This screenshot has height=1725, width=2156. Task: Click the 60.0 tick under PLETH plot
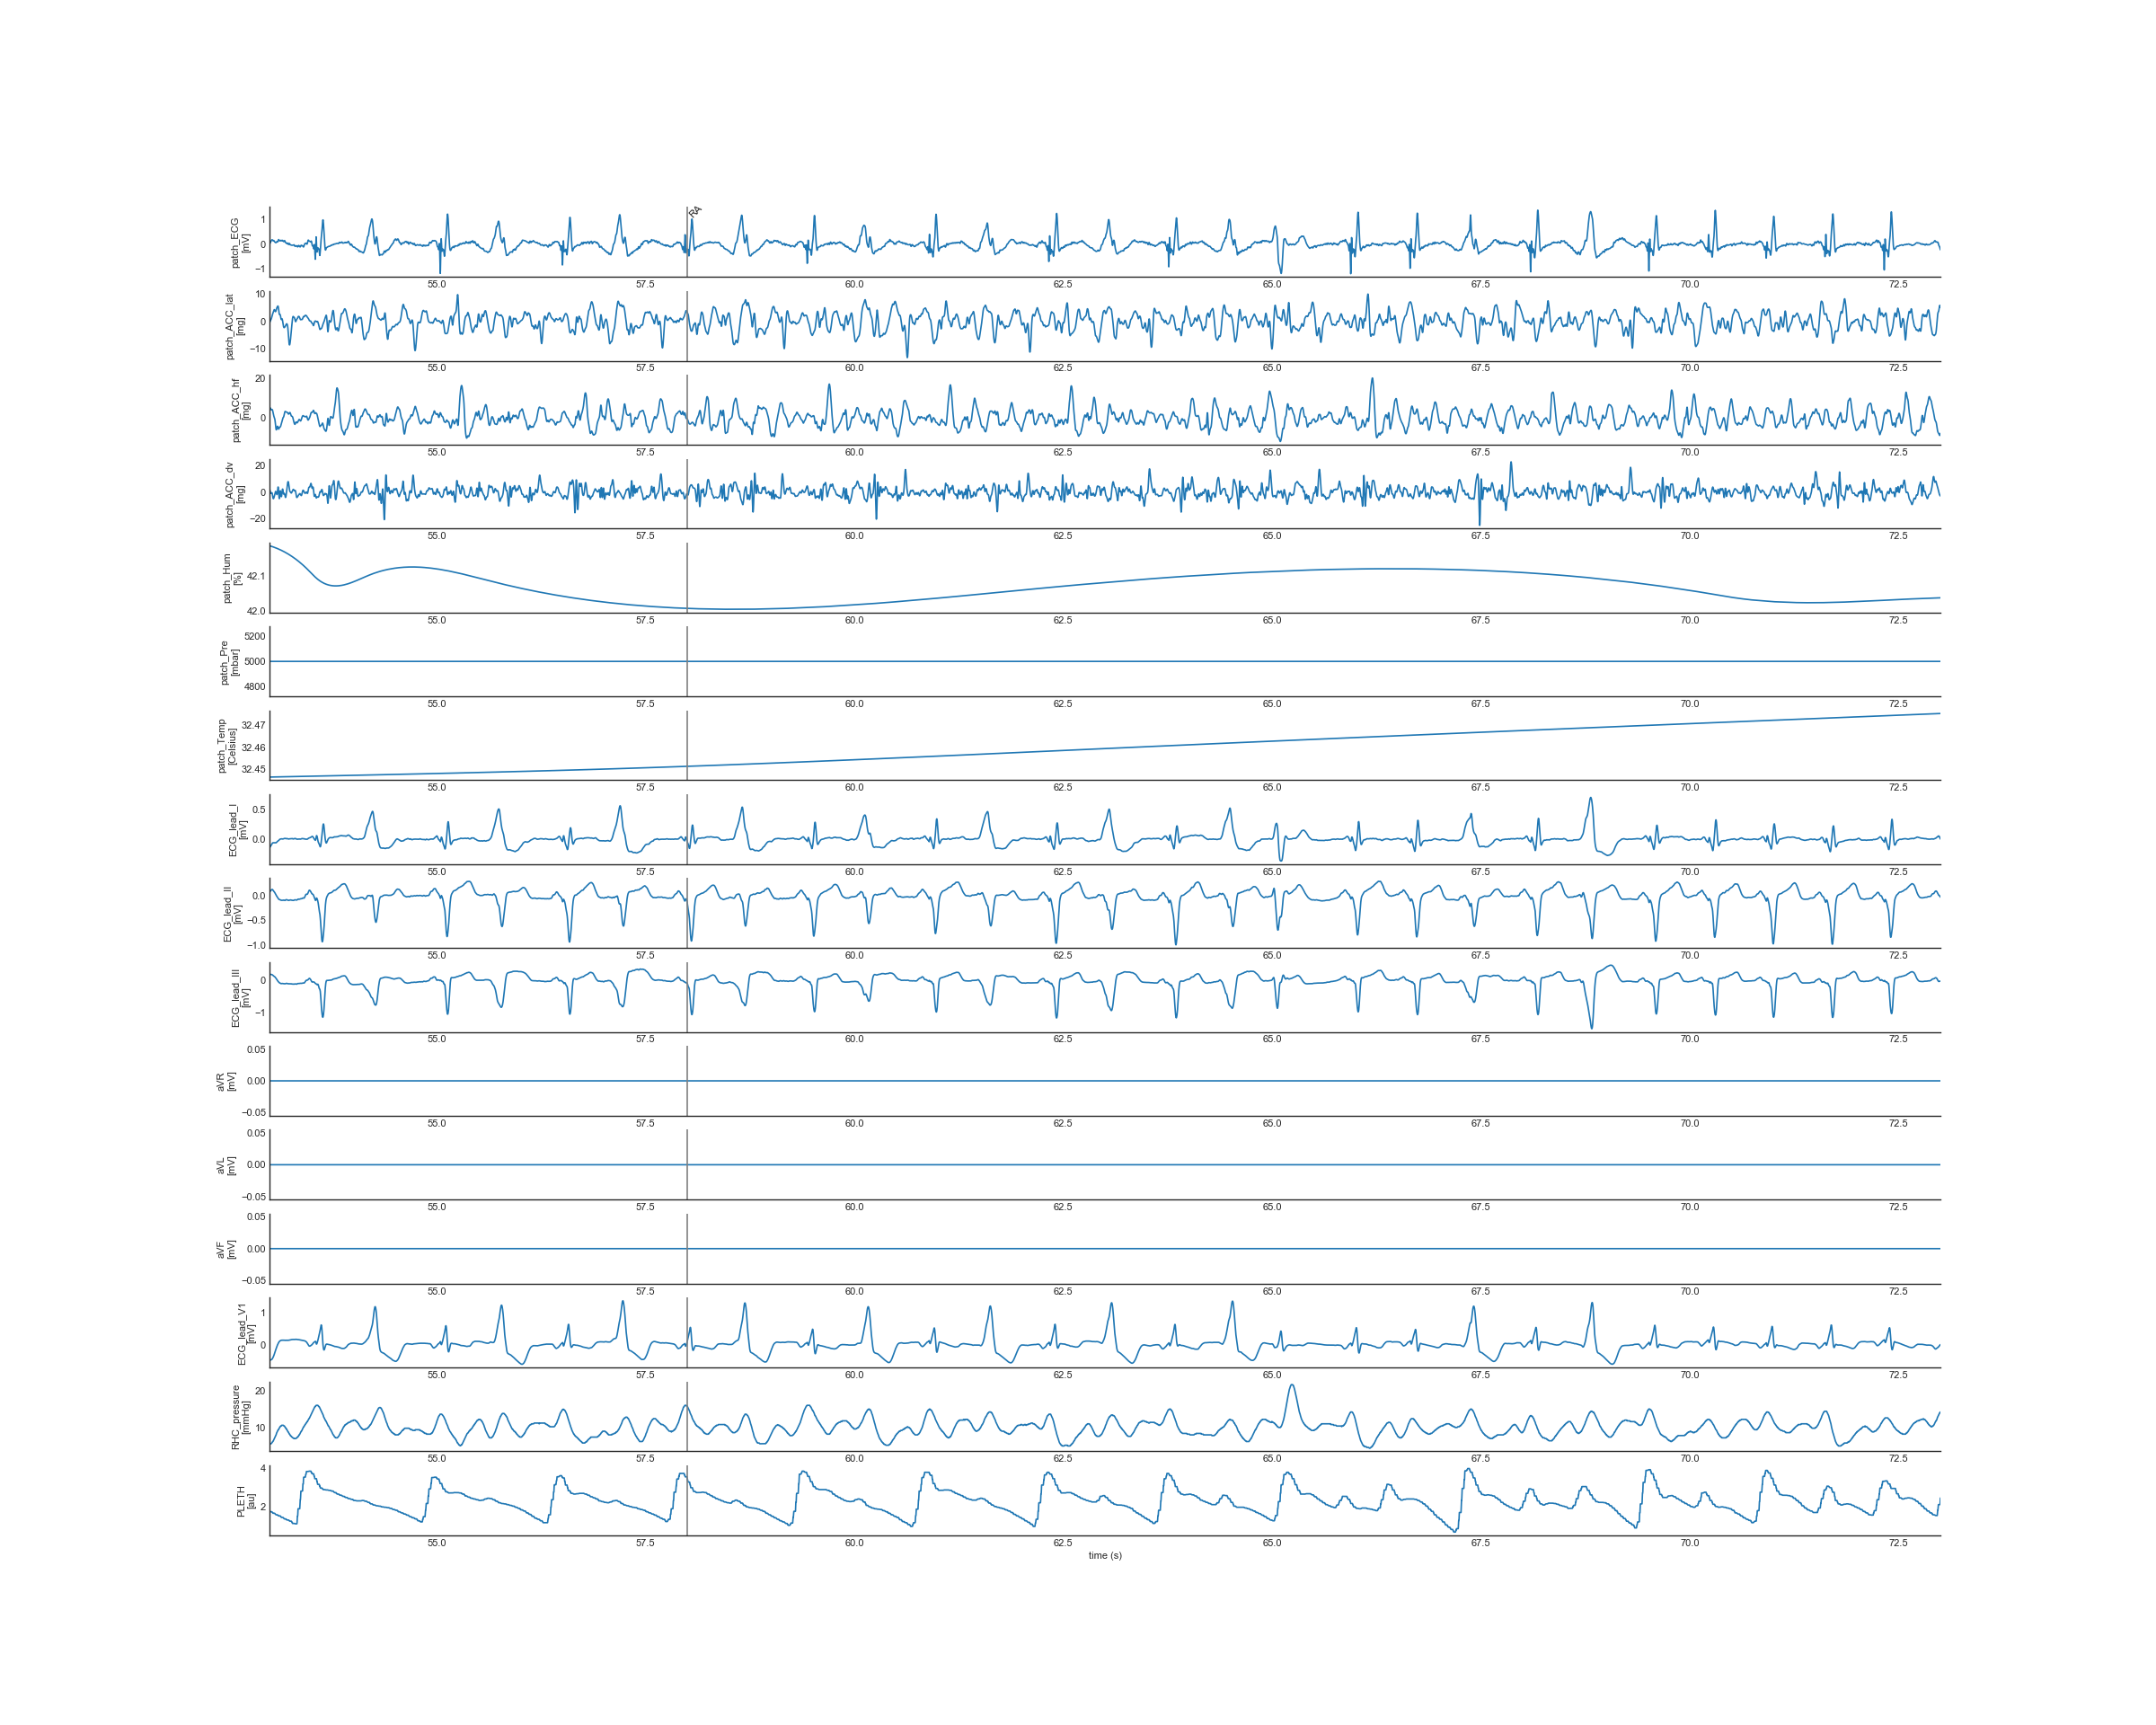pos(854,1543)
